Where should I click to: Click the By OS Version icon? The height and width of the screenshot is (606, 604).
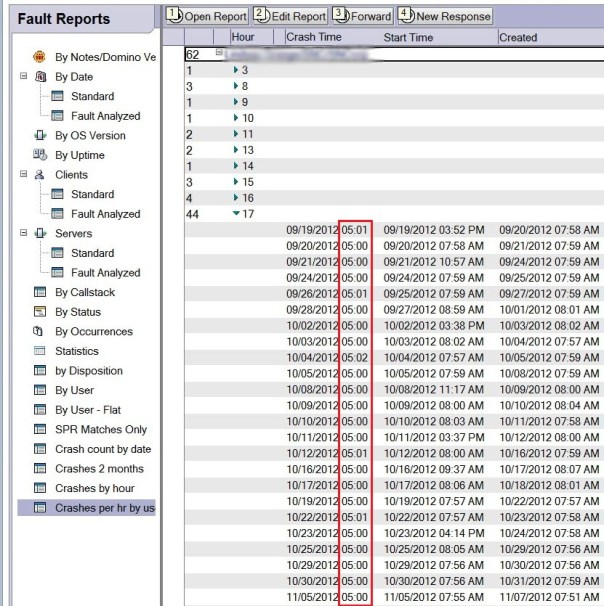coord(40,136)
